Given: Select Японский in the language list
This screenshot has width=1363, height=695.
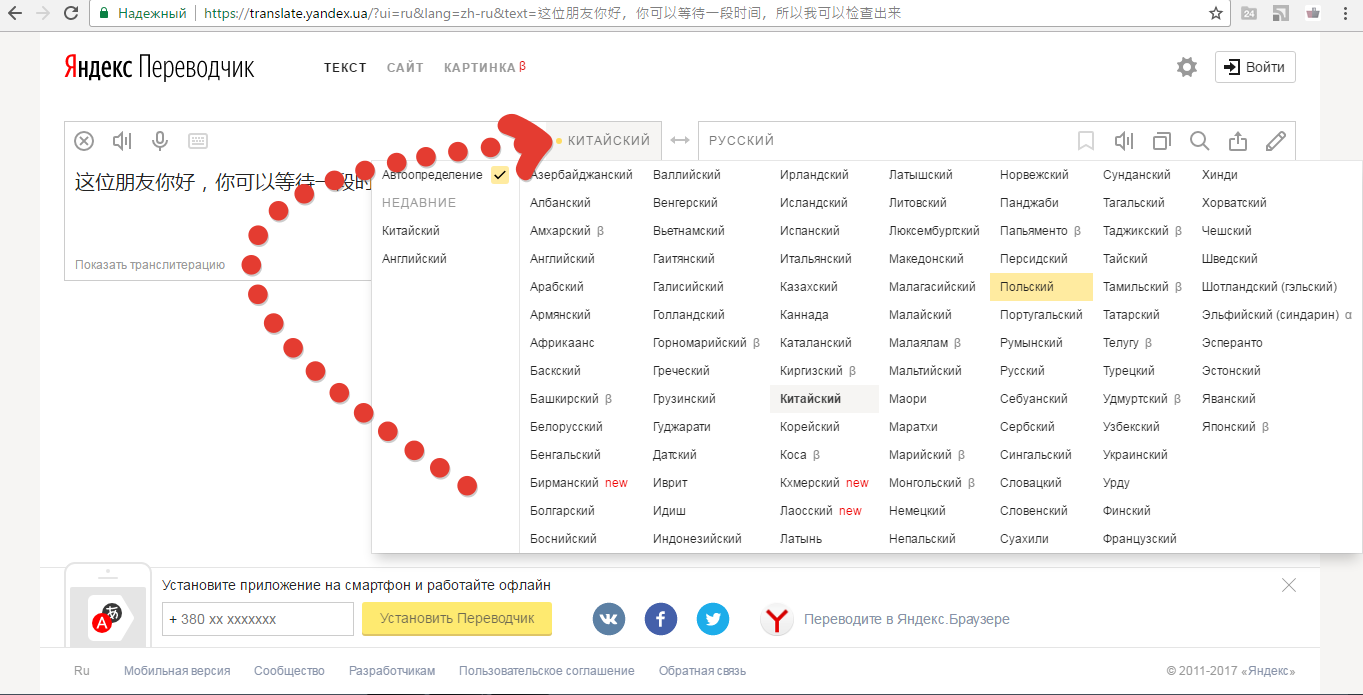Looking at the screenshot, I should point(1228,427).
